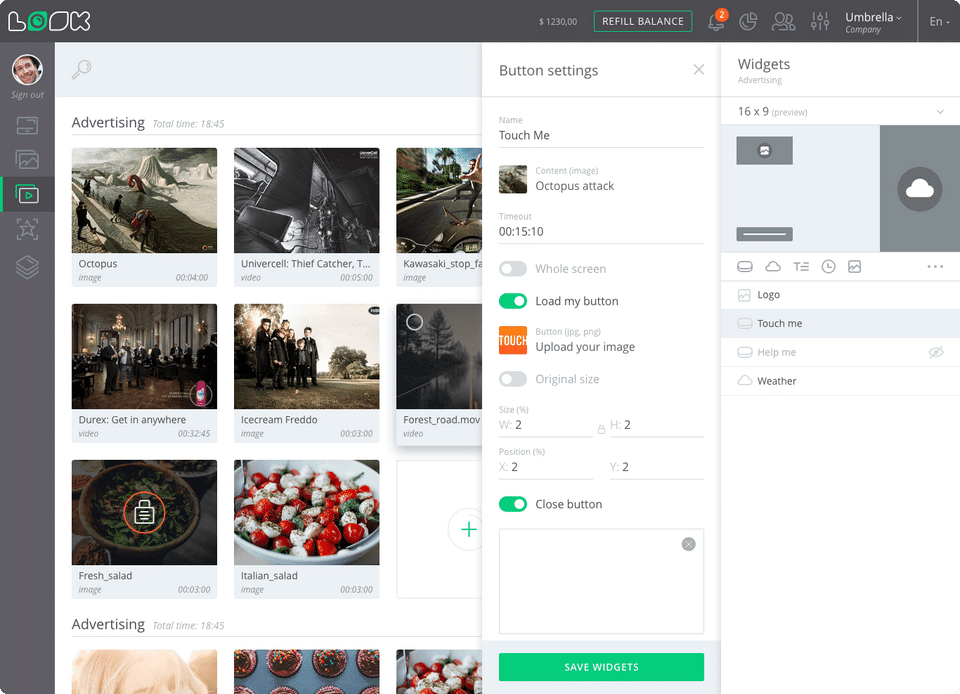Disable the Load my button toggle
The width and height of the screenshot is (960, 694).
(x=512, y=301)
